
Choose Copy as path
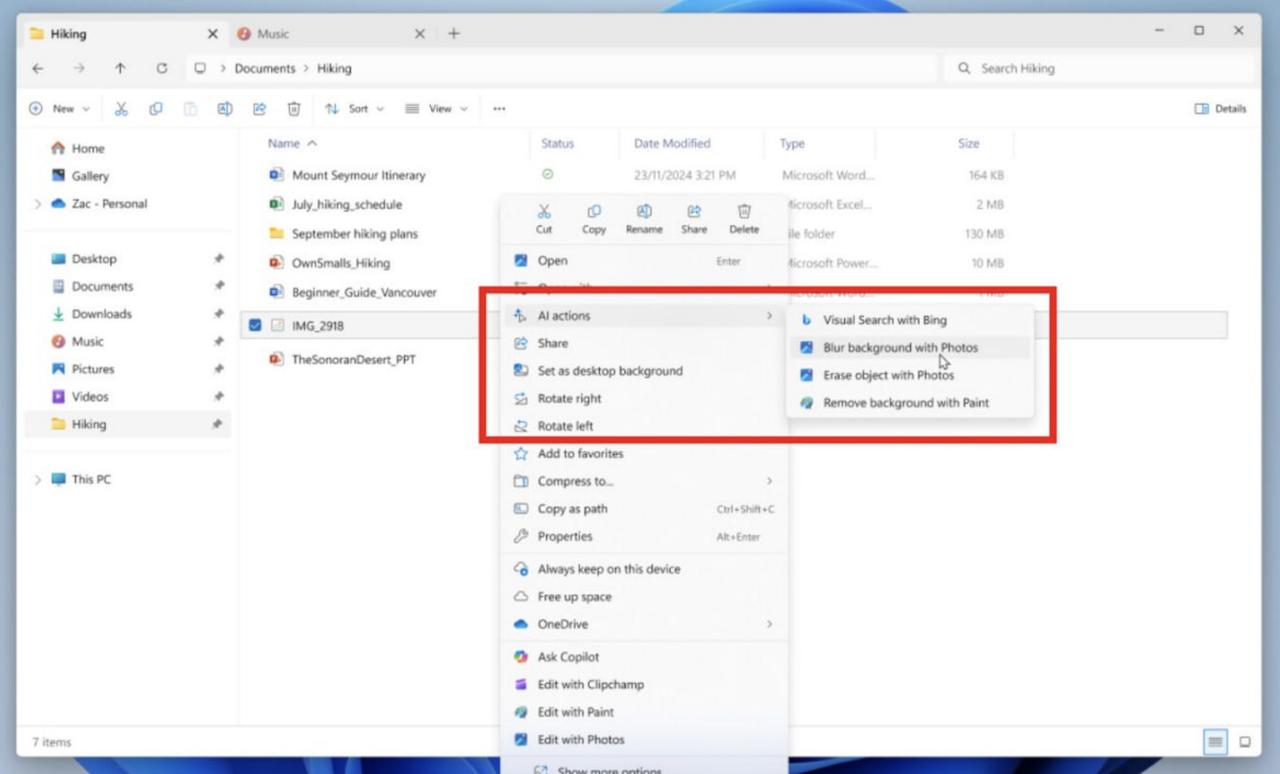pyautogui.click(x=644, y=509)
